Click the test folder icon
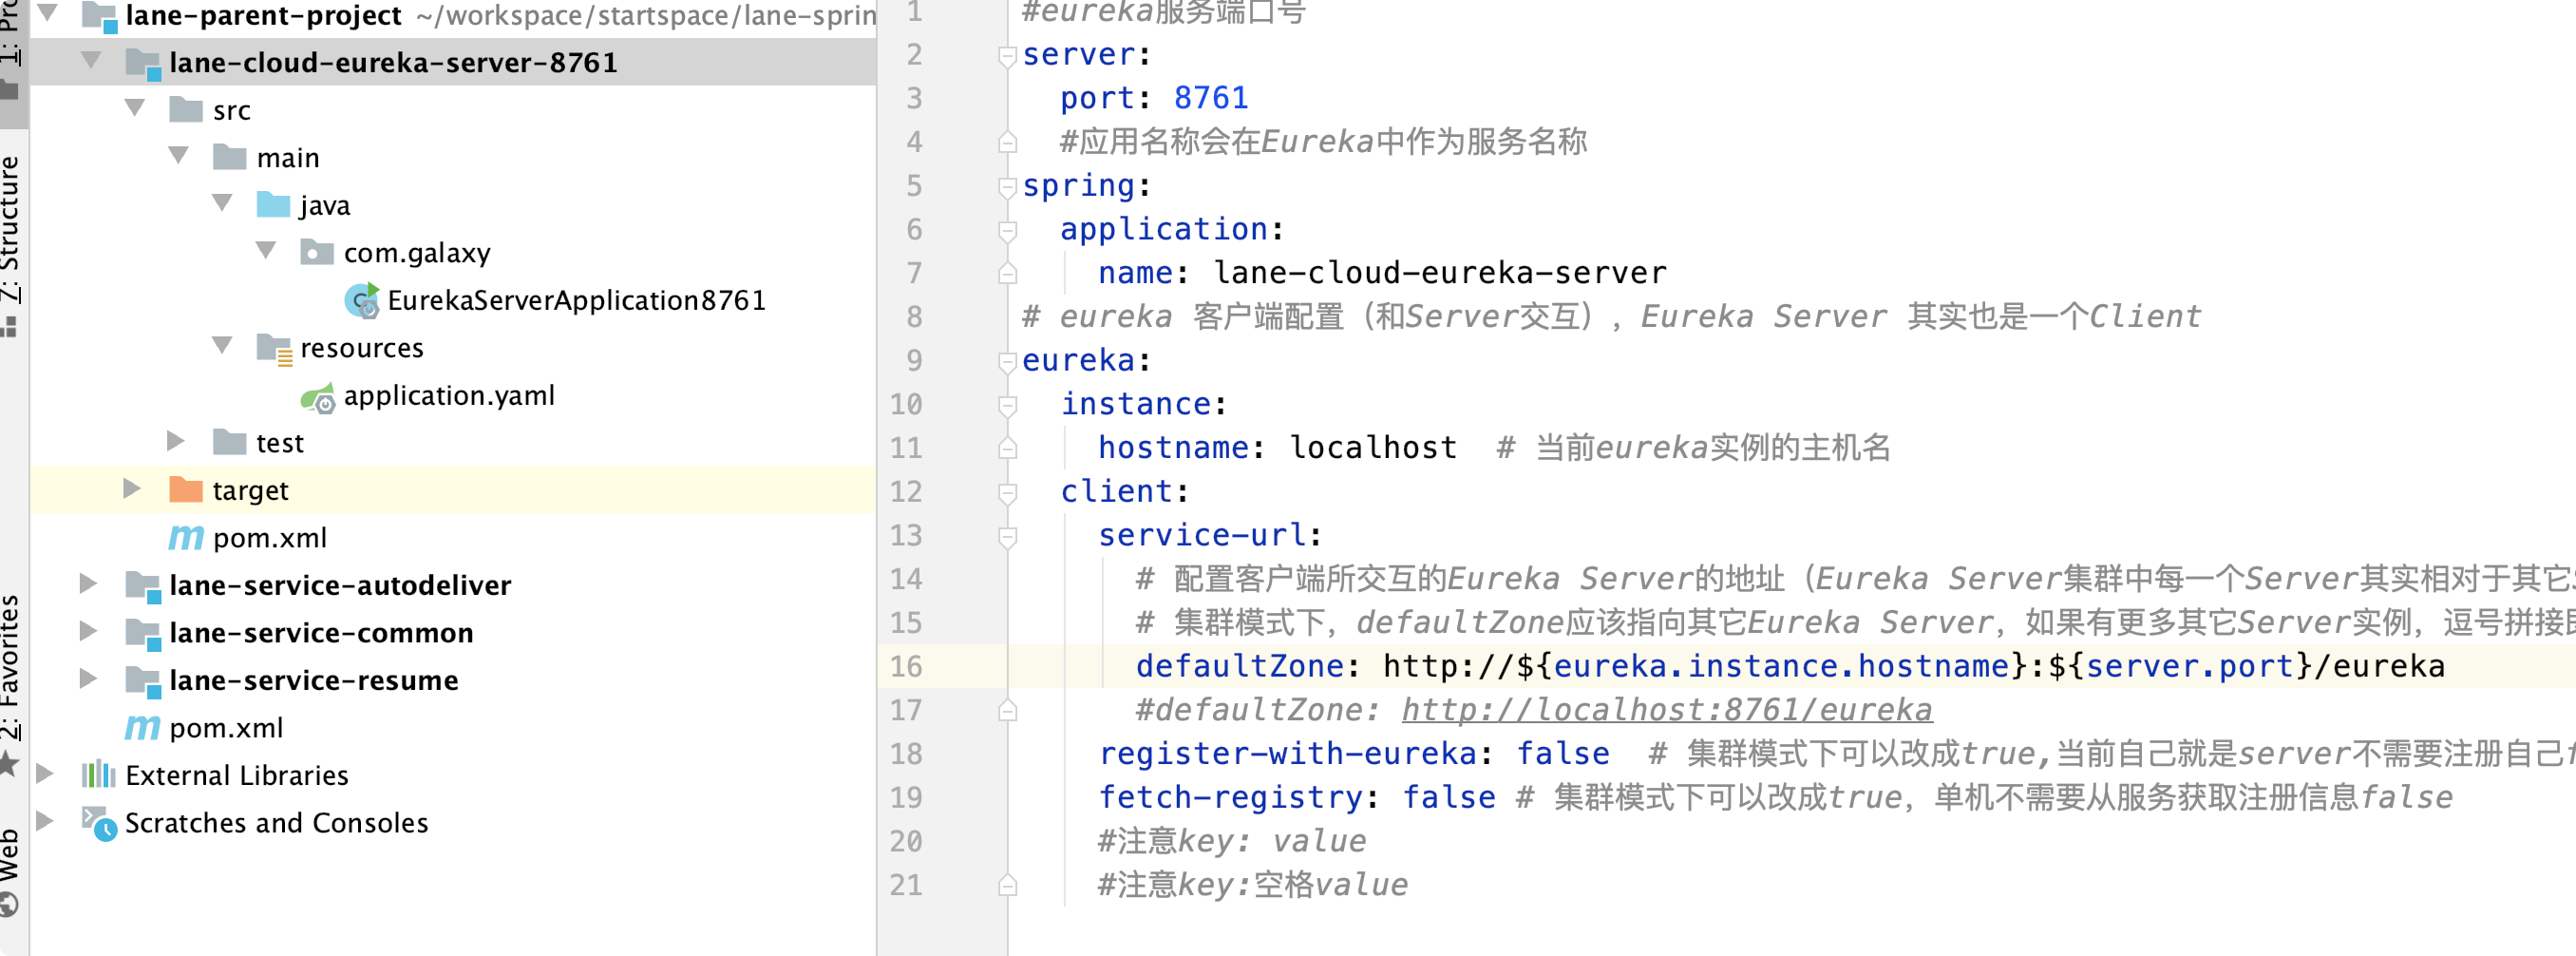This screenshot has height=956, width=2576. pos(230,442)
